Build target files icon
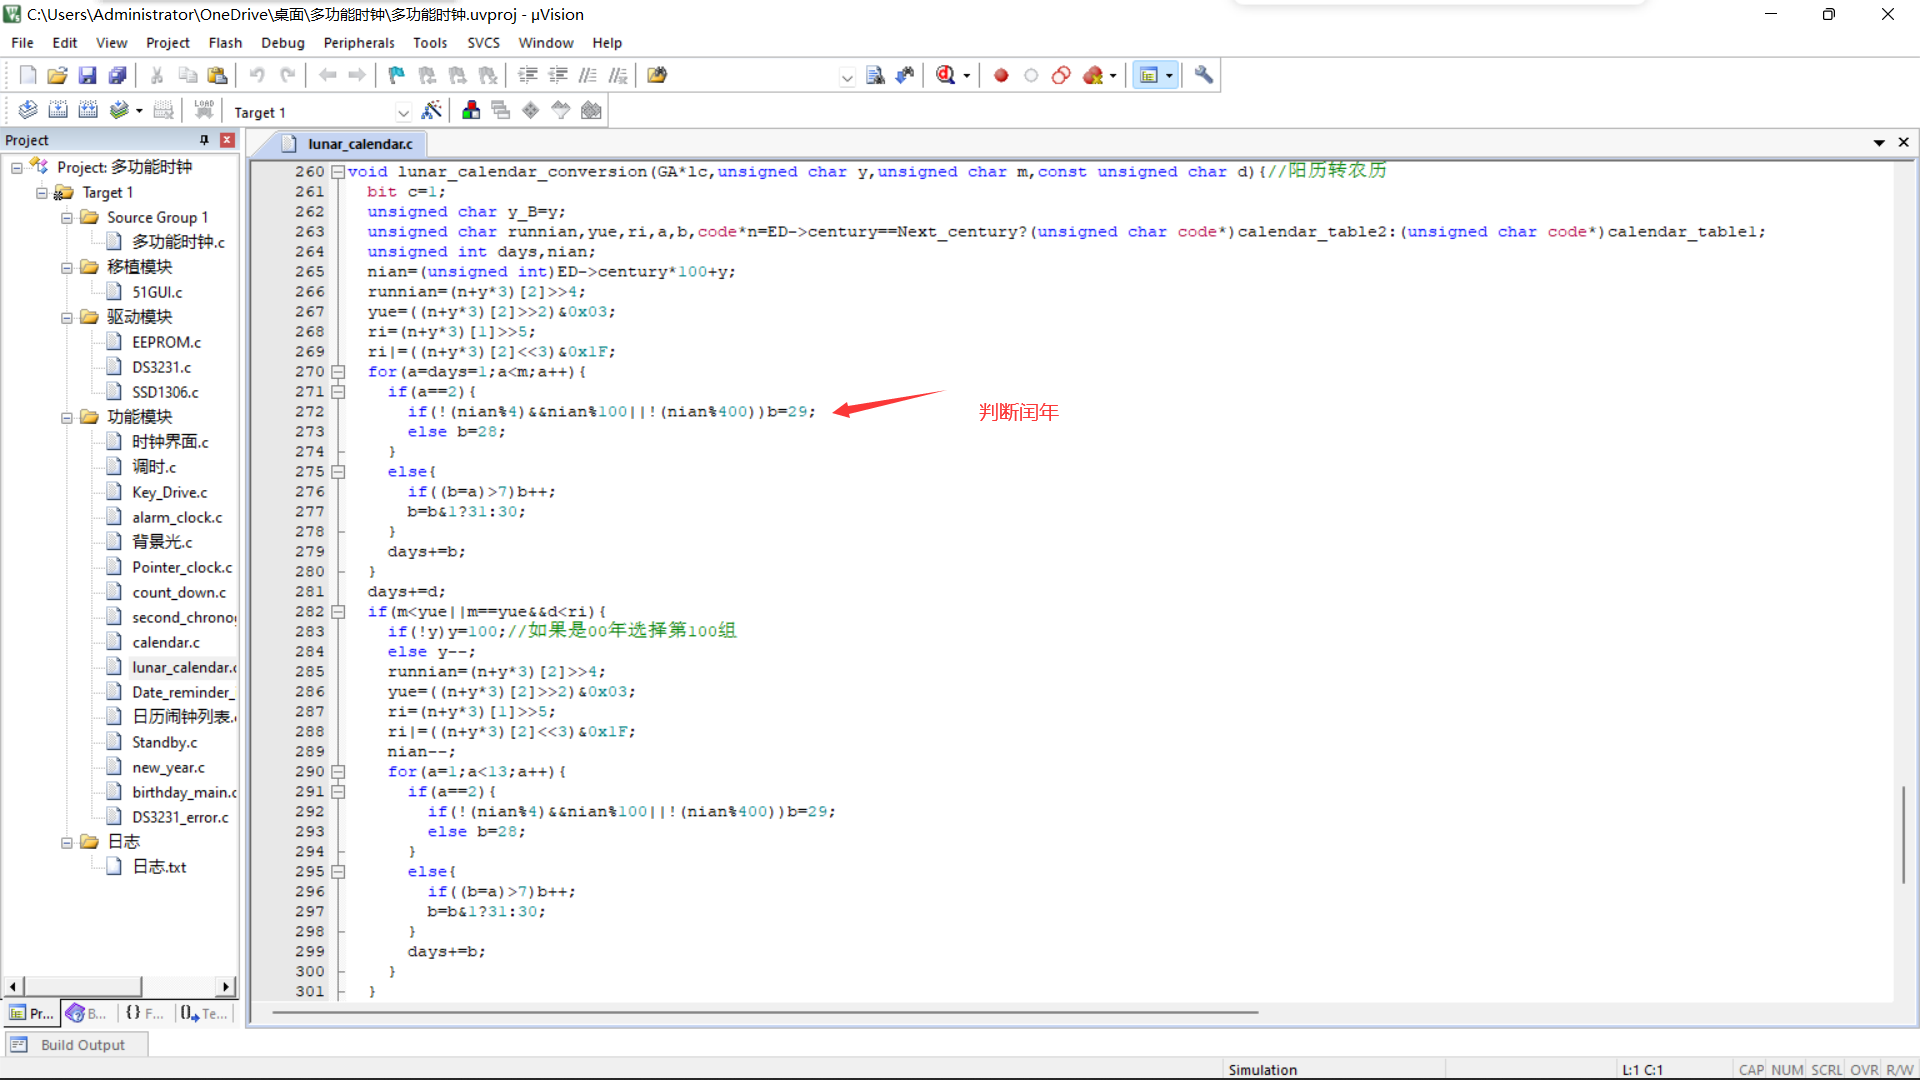 click(58, 110)
